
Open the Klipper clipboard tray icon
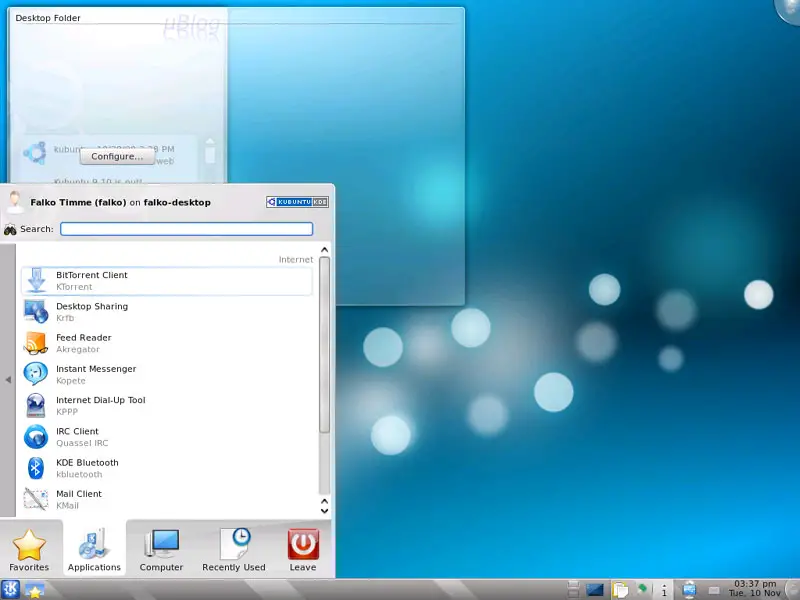tap(619, 590)
